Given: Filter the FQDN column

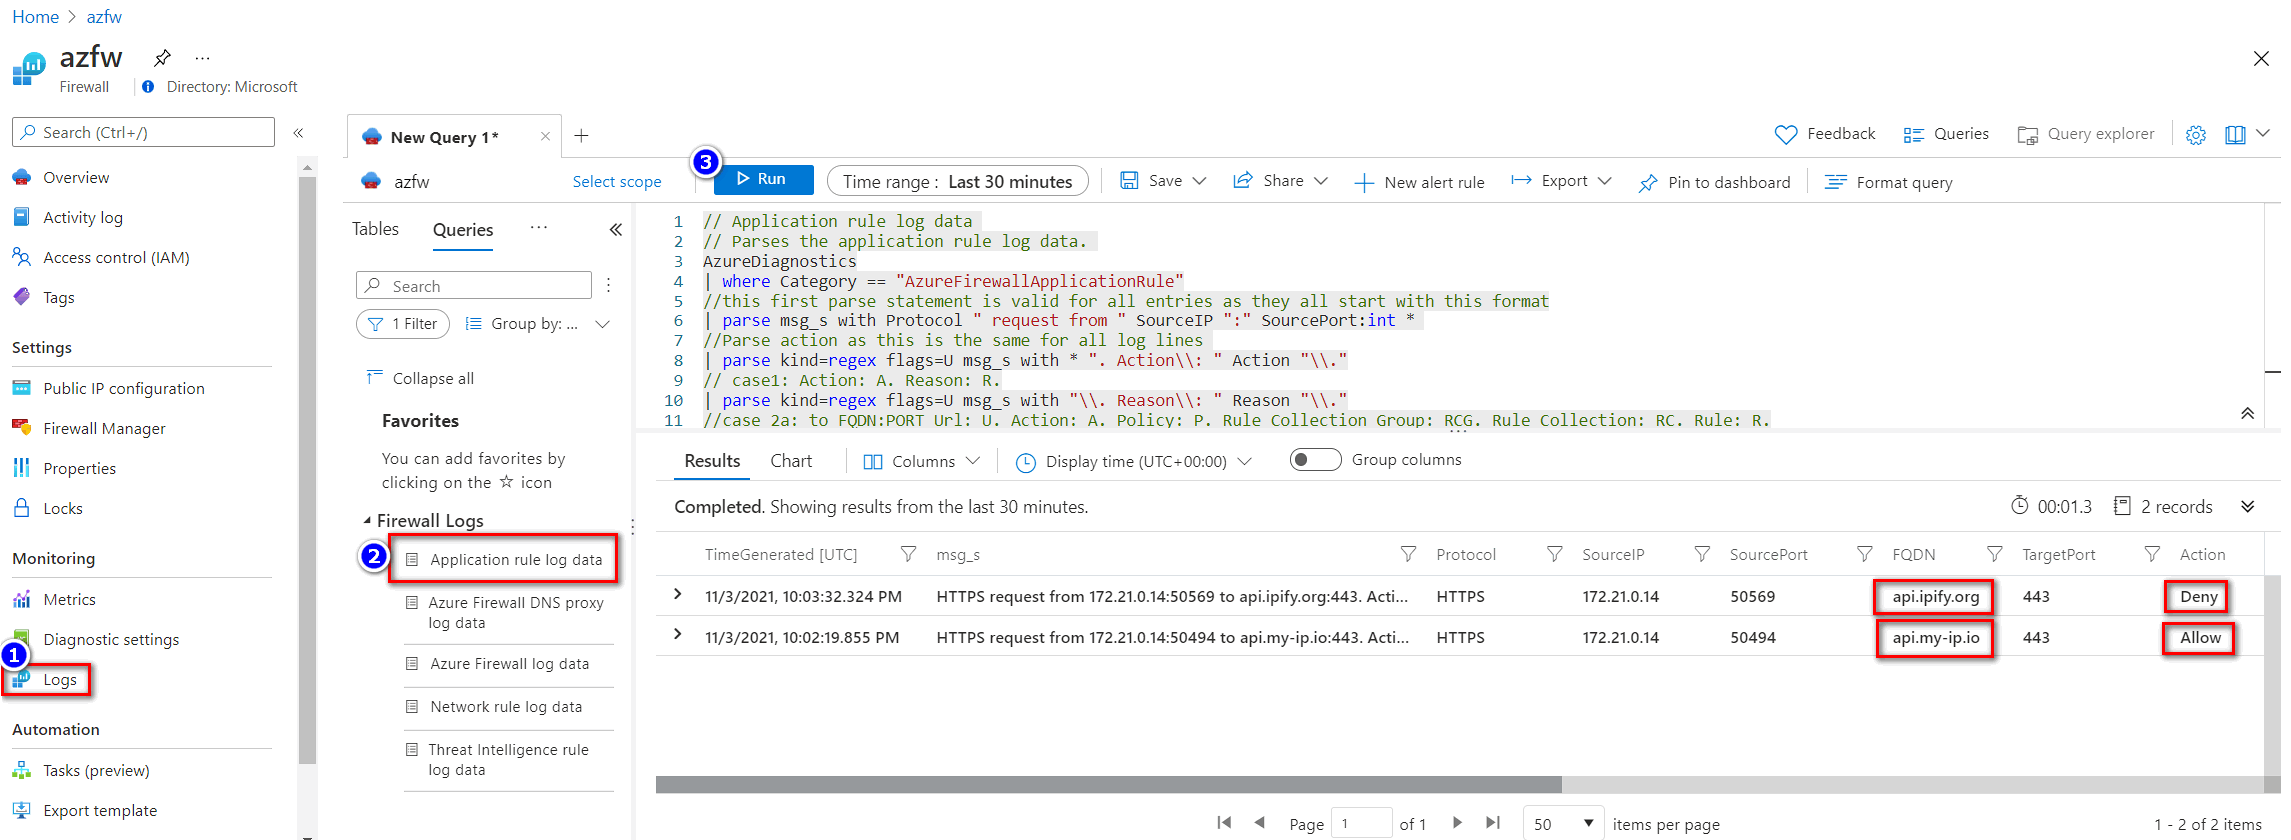Looking at the screenshot, I should (1994, 554).
